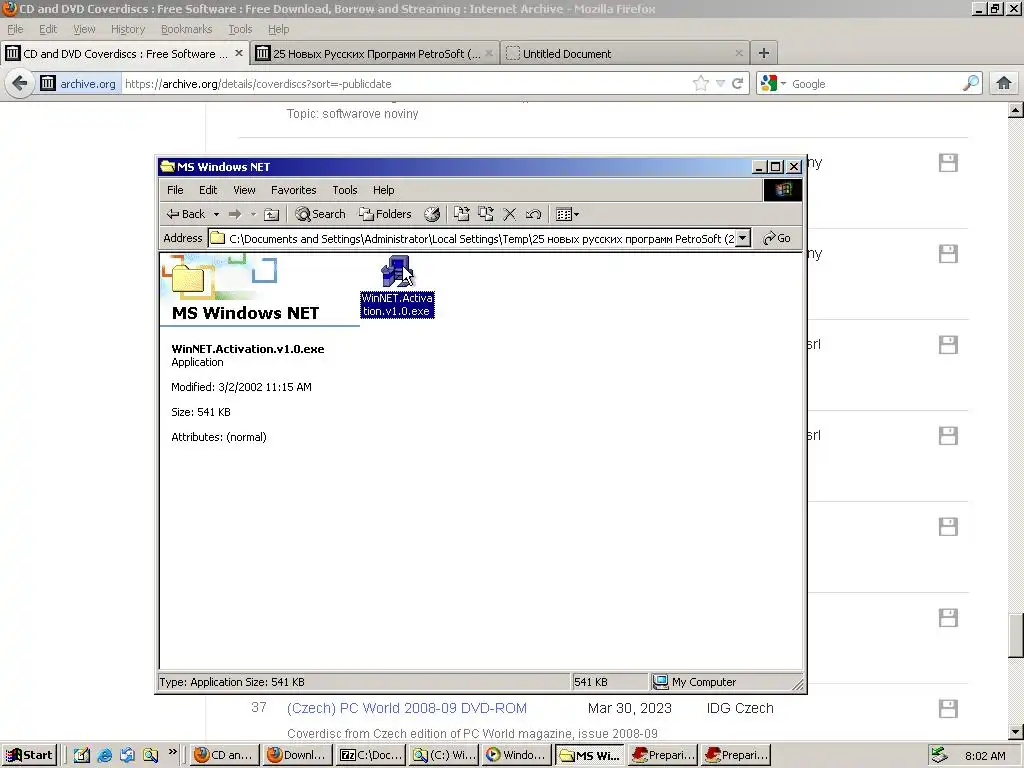Open the Back history dropdown arrow

(216, 214)
